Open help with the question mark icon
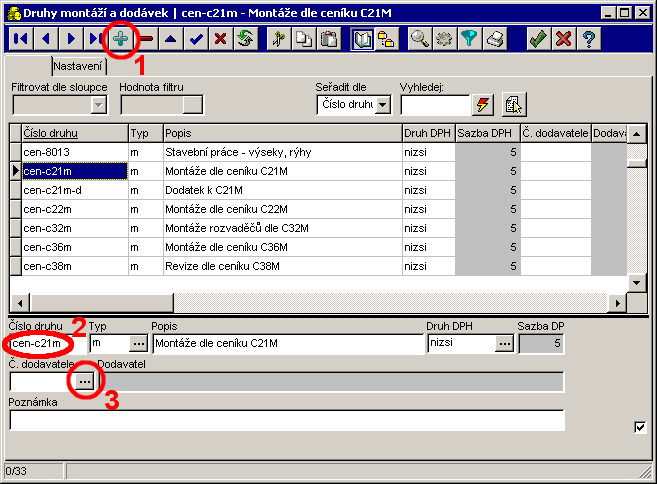This screenshot has height=484, width=657. tap(589, 39)
